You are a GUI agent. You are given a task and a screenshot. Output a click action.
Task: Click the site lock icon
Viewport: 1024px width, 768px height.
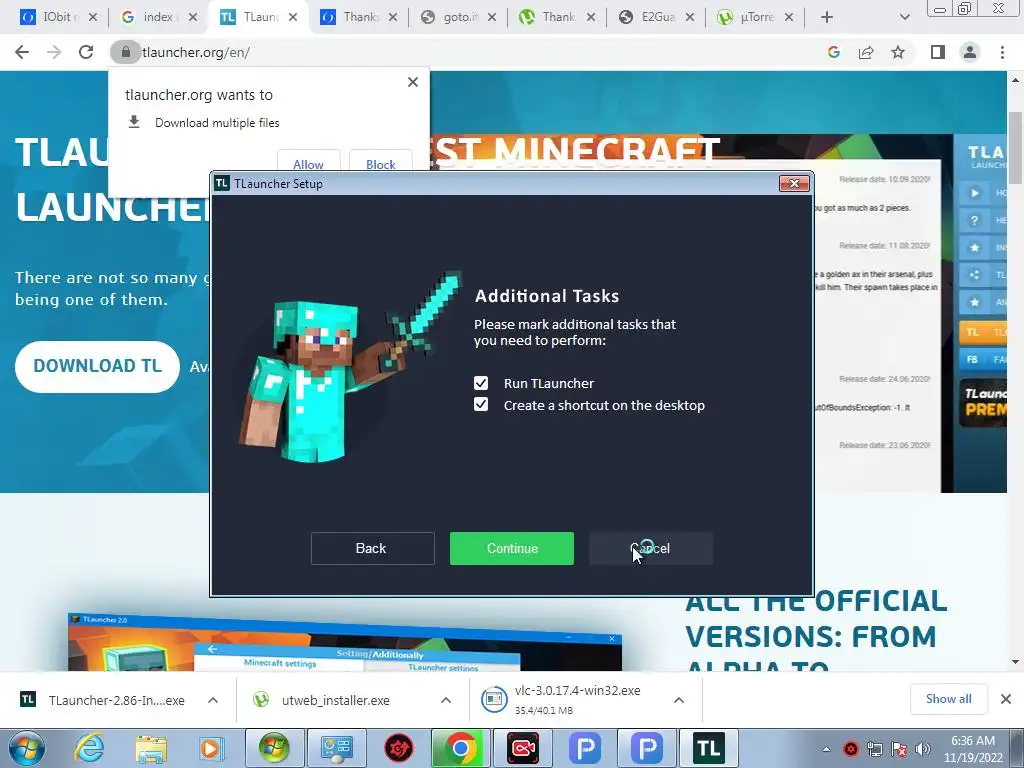[x=126, y=52]
